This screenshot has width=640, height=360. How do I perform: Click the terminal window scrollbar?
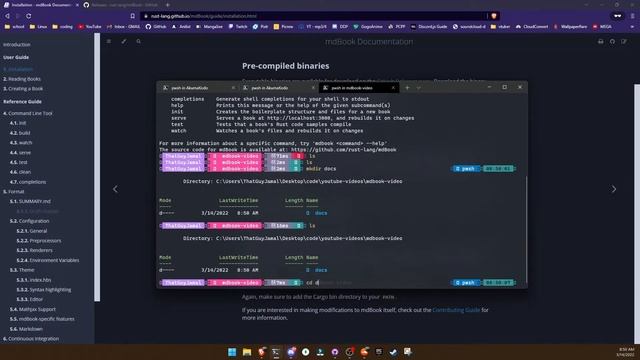click(526, 229)
